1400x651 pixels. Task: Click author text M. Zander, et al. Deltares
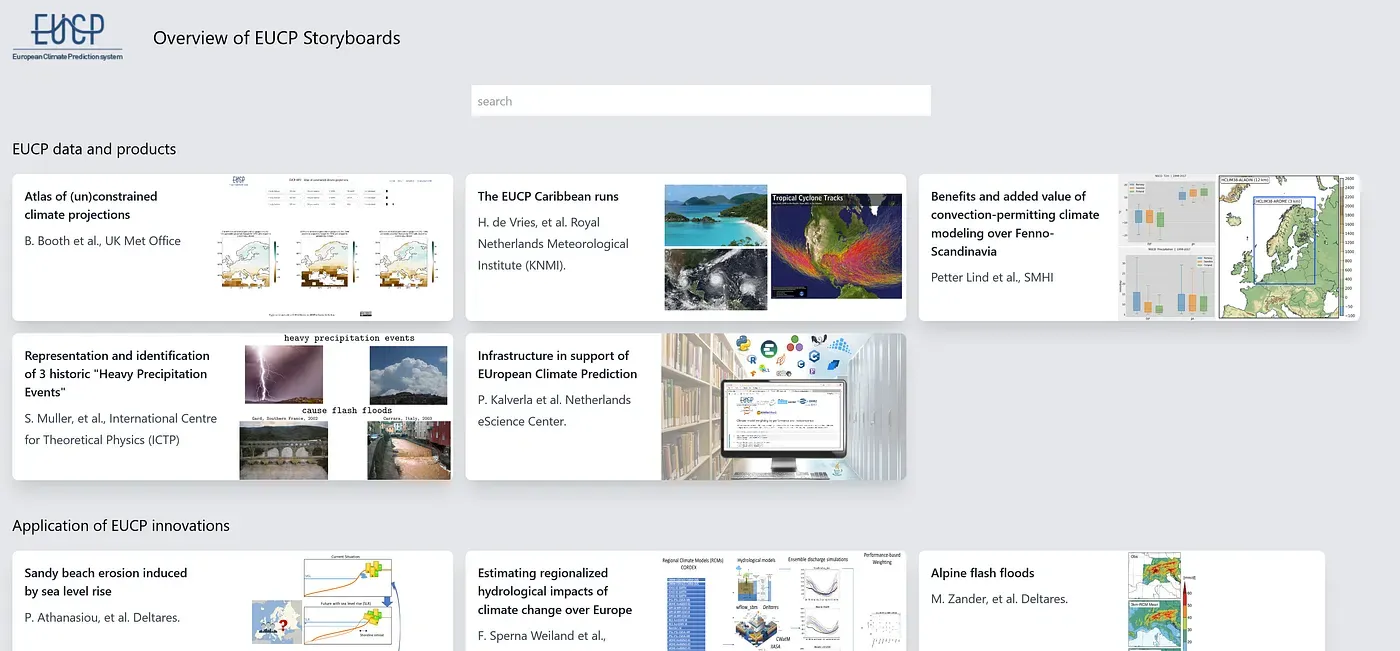pyautogui.click(x=999, y=599)
